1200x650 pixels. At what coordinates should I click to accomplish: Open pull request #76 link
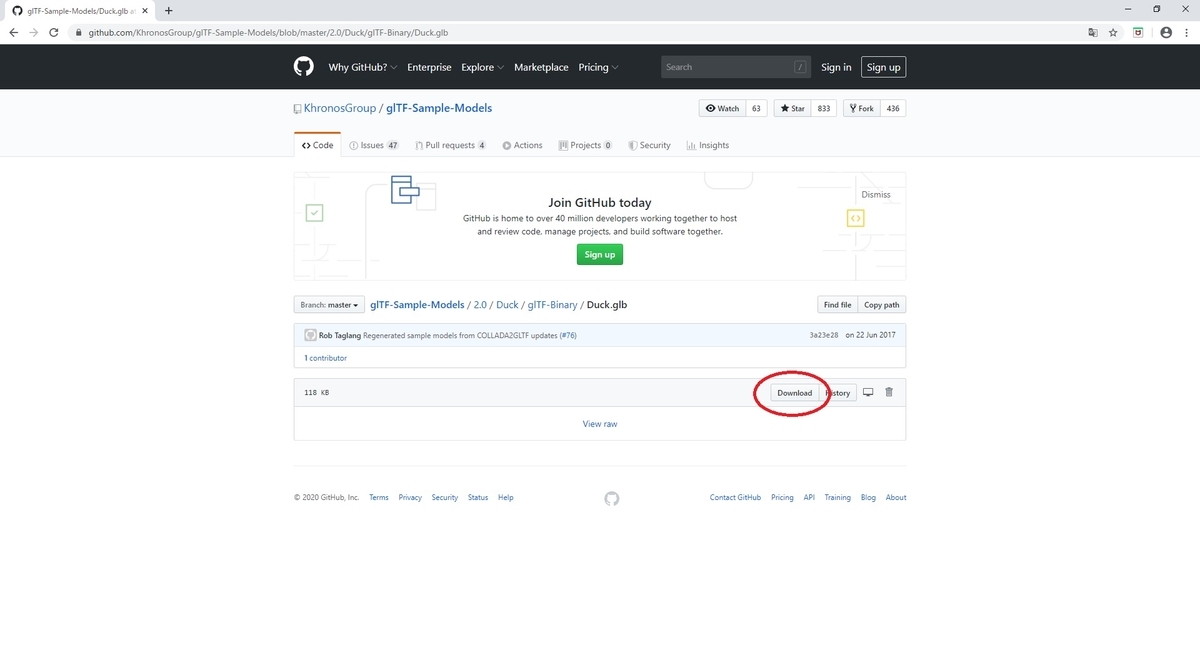[x=568, y=335]
